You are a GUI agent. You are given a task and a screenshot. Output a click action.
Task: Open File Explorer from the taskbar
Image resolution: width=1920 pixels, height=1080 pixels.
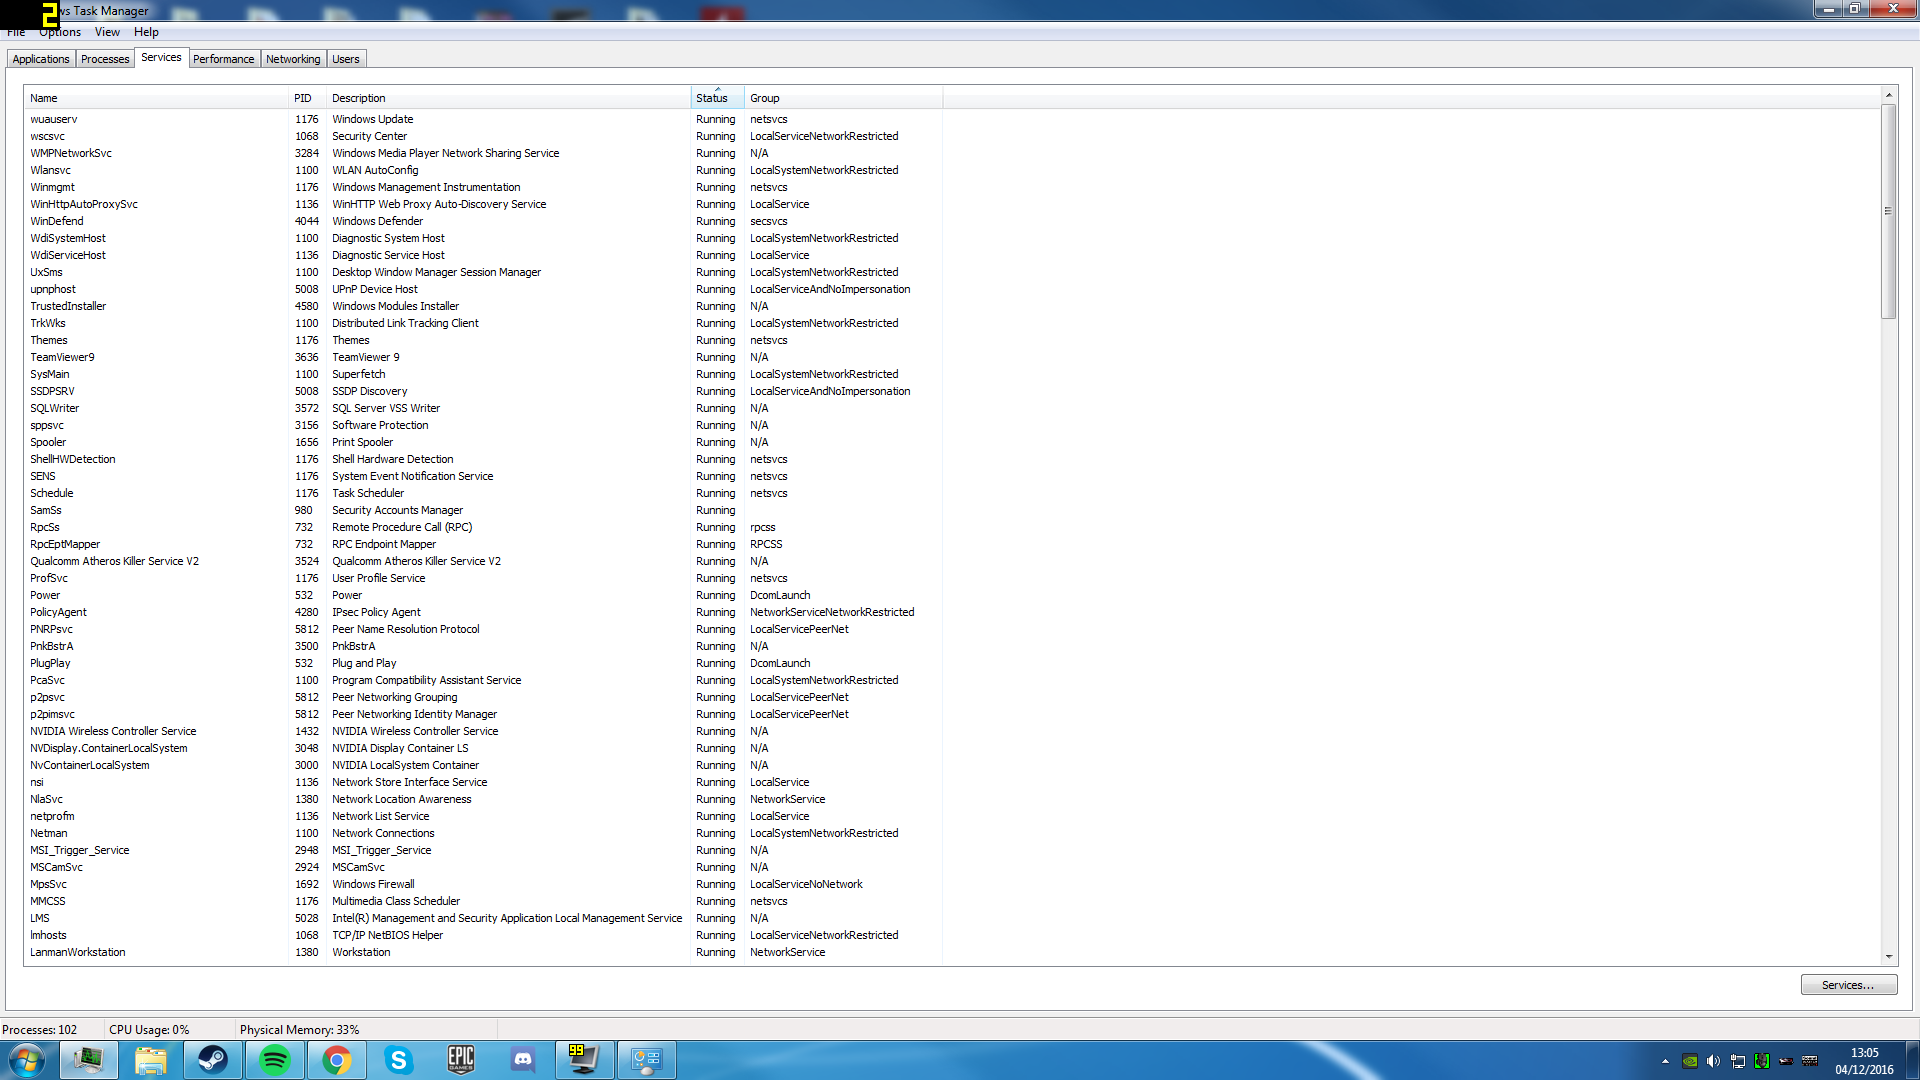[150, 1060]
